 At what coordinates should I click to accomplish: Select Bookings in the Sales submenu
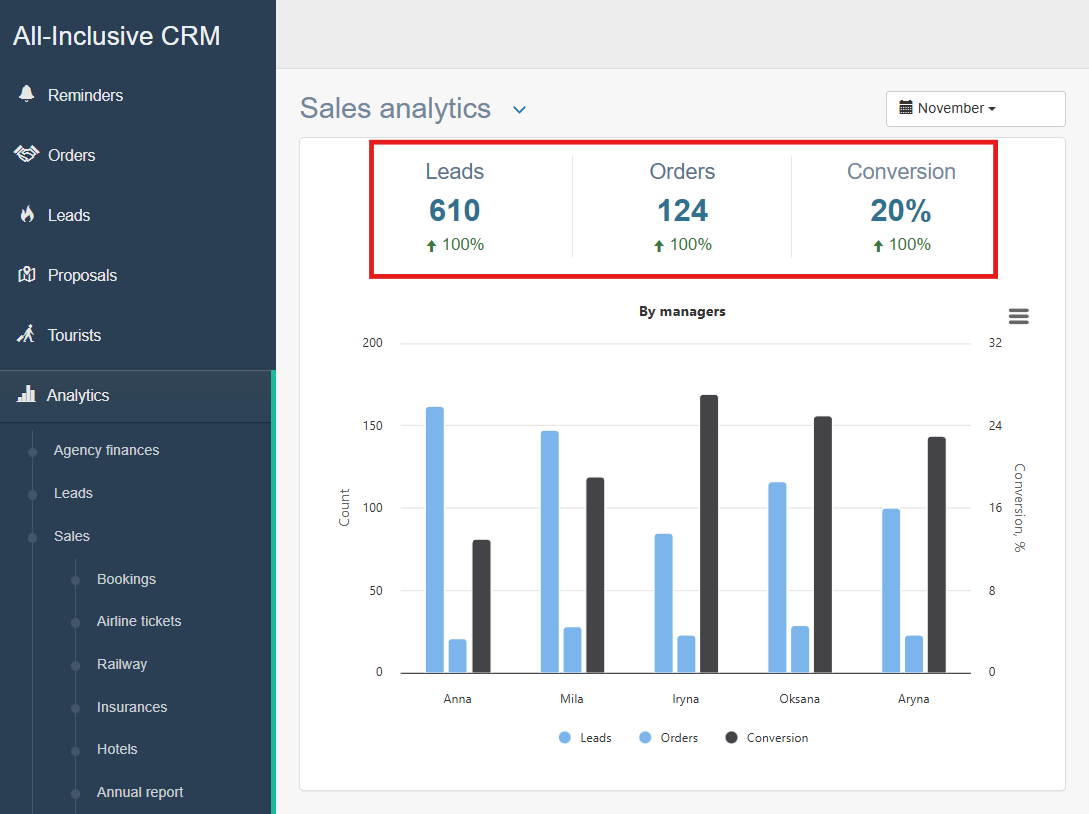click(126, 579)
